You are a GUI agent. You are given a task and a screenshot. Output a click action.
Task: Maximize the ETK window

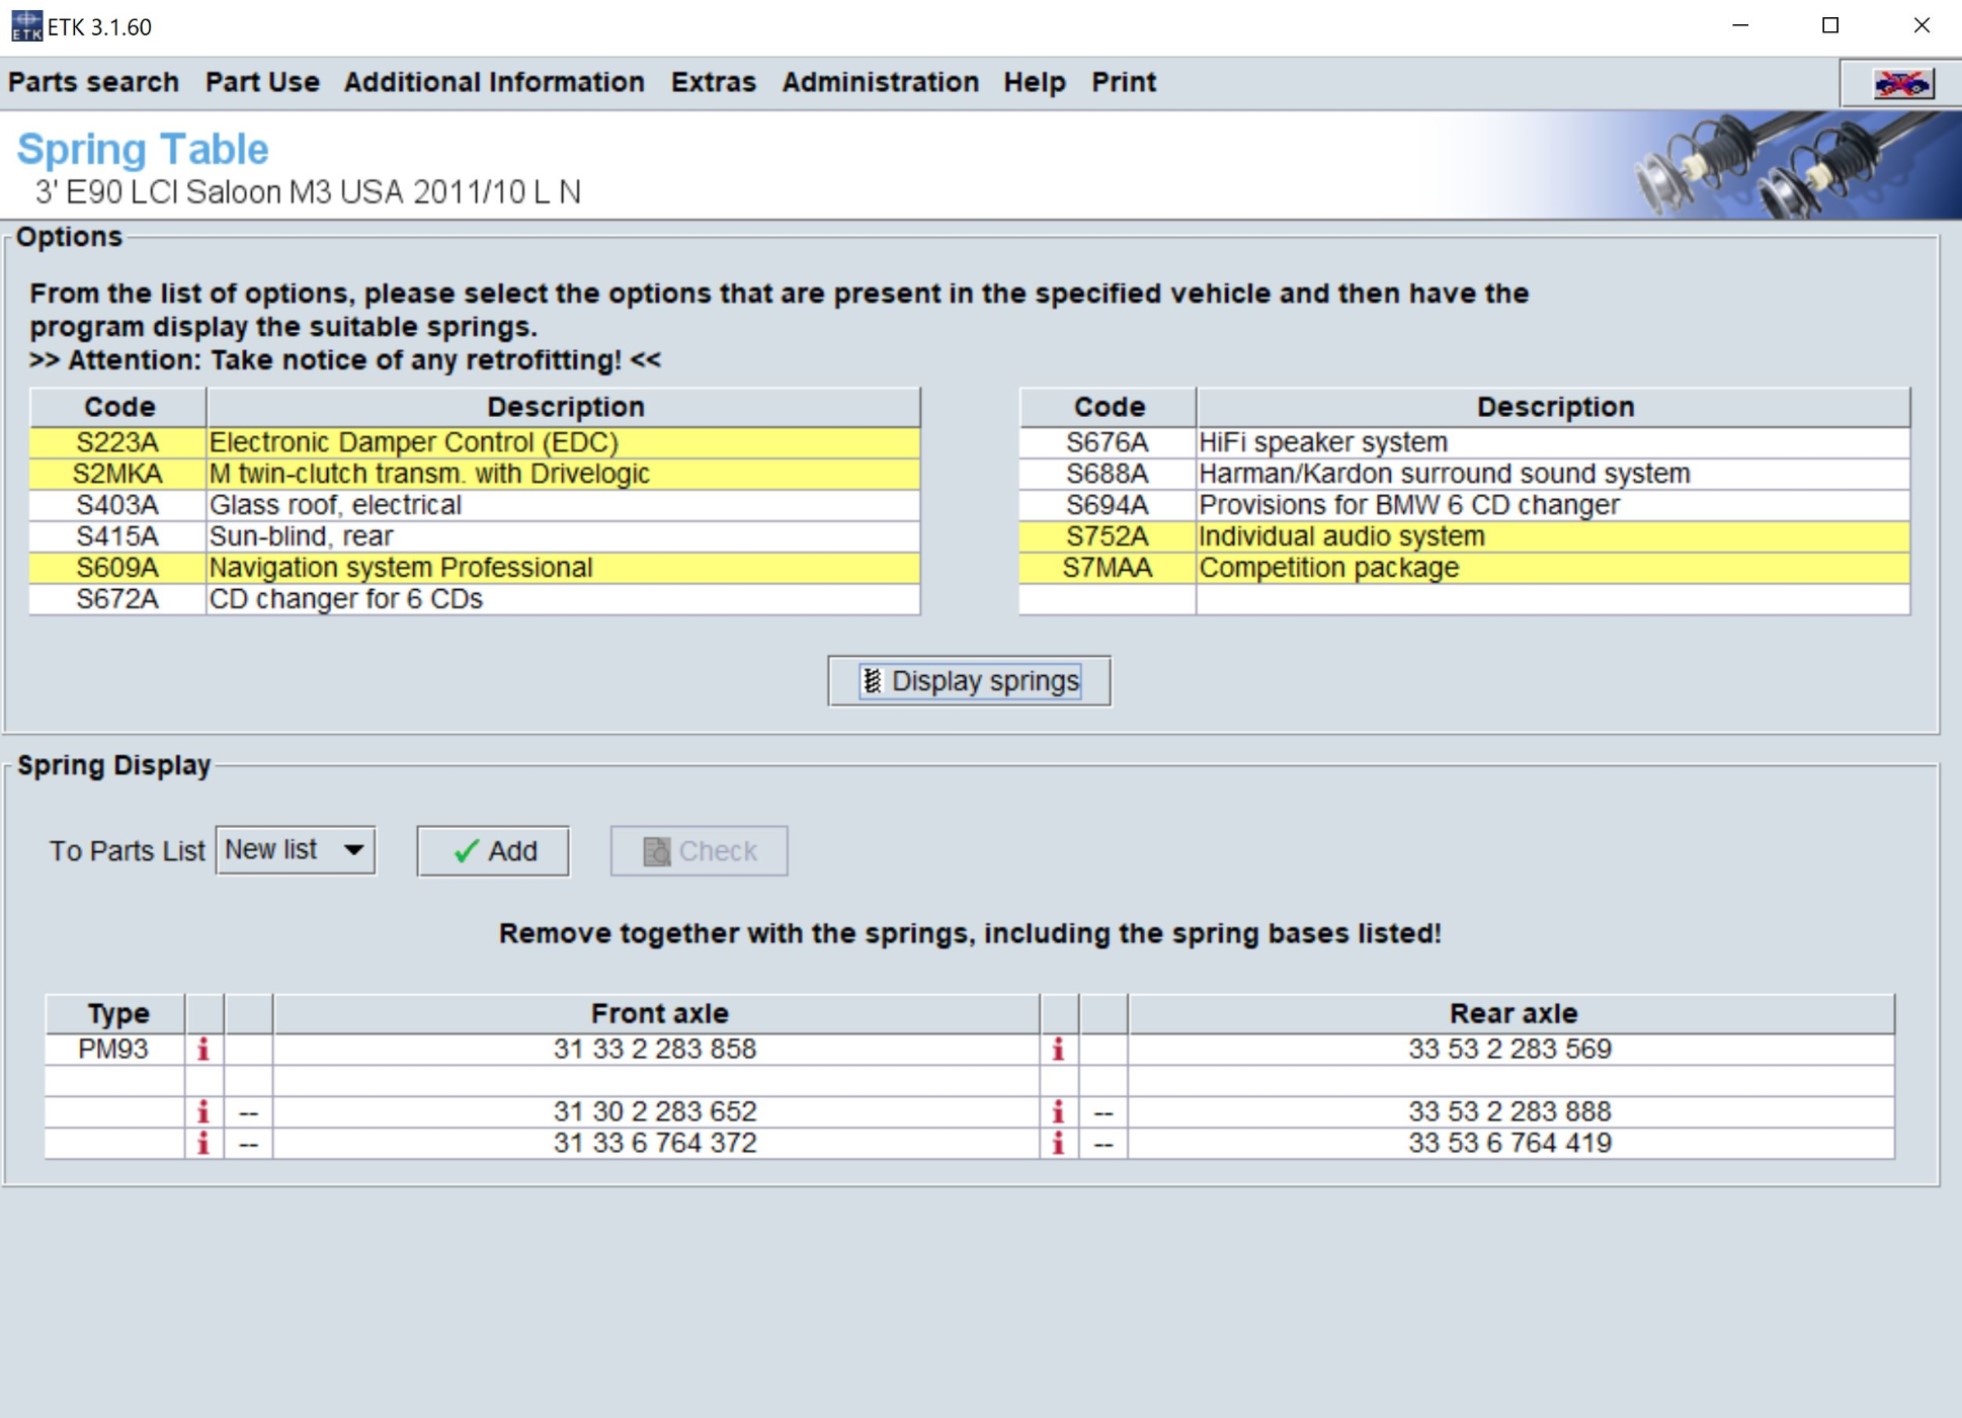pos(1830,26)
